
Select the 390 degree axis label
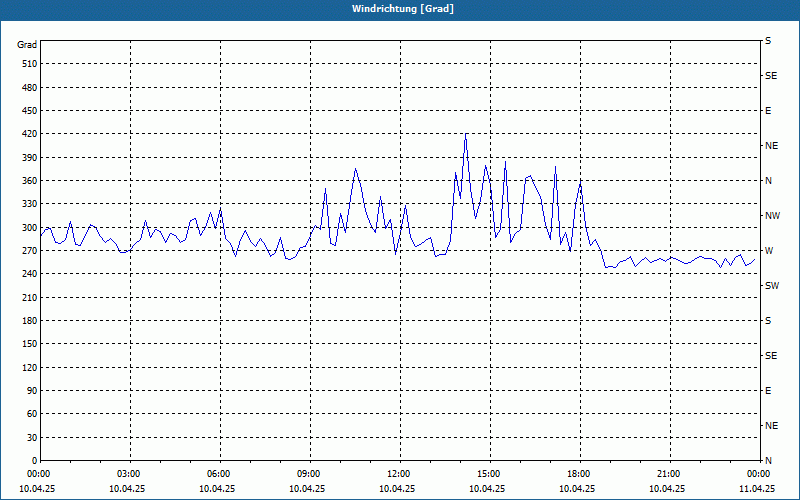coord(30,158)
